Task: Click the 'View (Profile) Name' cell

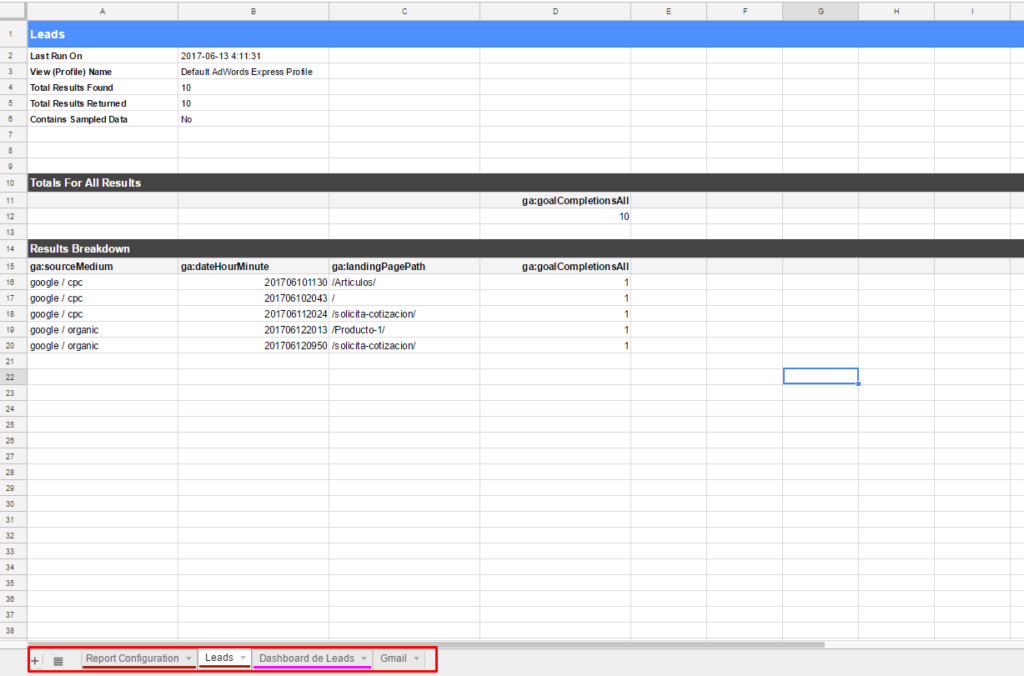Action: point(103,72)
